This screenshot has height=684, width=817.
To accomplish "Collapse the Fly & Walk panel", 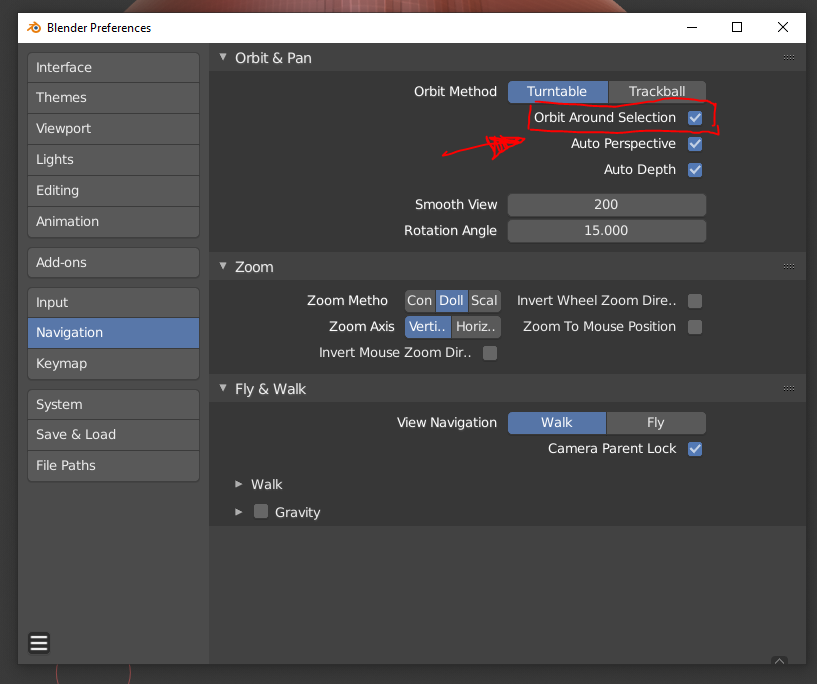I will 223,388.
